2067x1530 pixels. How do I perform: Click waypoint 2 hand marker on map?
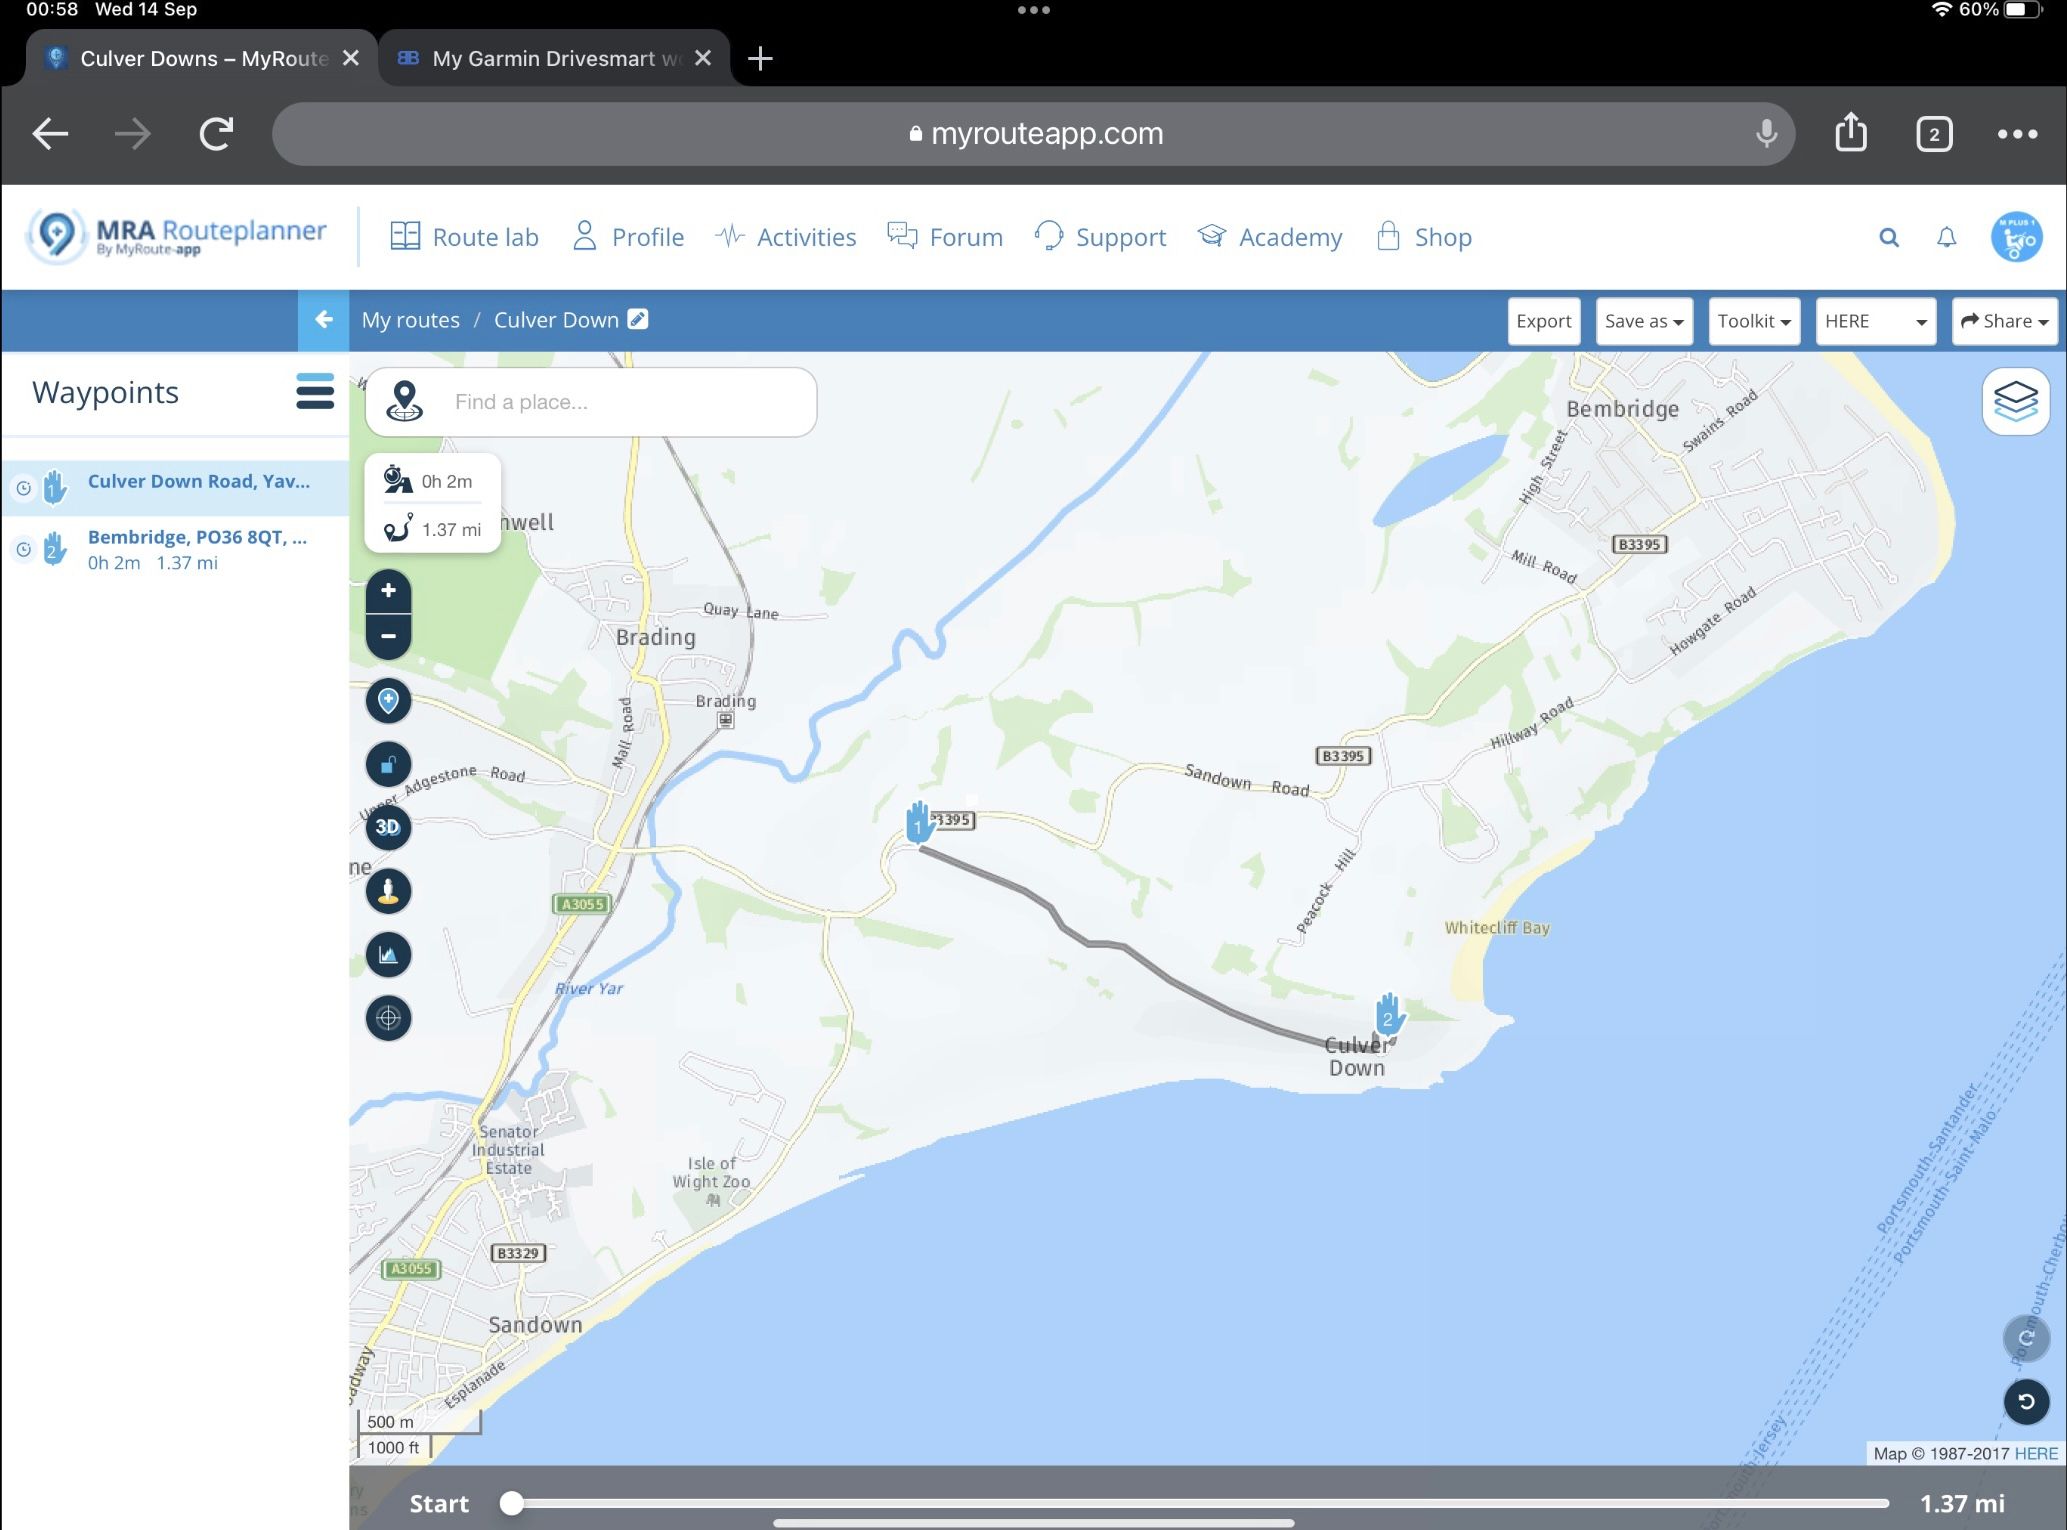pos(1388,1014)
